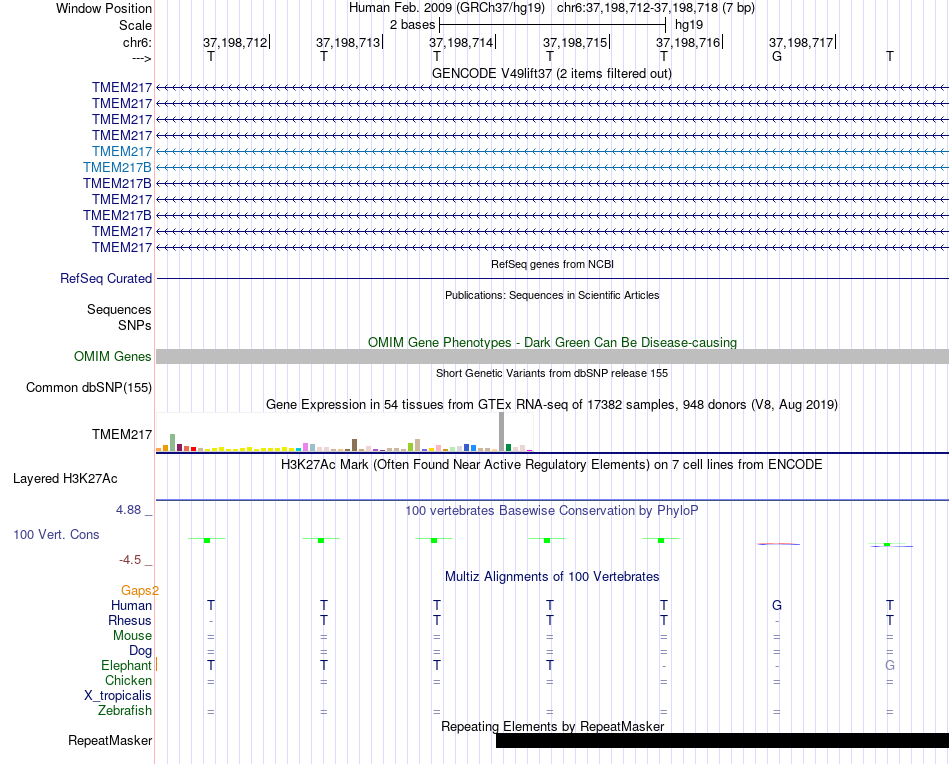Click the chr6:37,198,712-37,198,718 coordinates text
The image size is (950, 764).
coord(656,8)
